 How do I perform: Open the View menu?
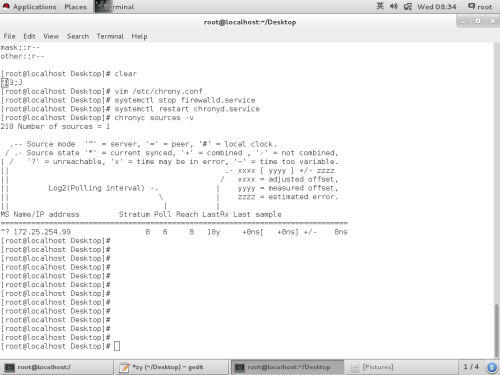51,36
